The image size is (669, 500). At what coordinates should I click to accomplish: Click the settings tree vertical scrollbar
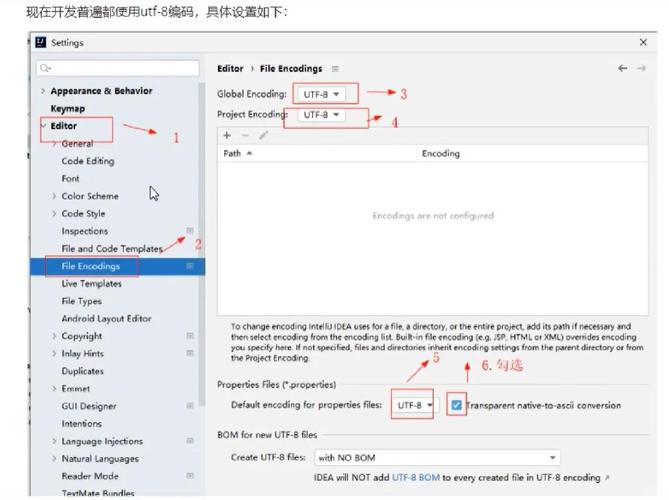coord(202,243)
